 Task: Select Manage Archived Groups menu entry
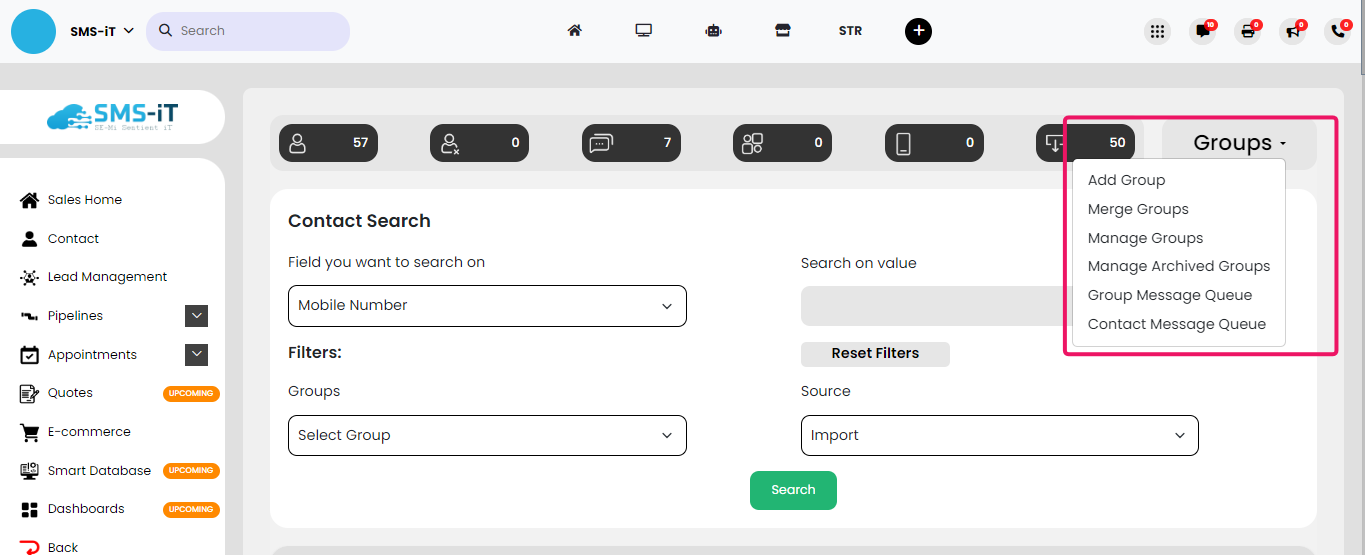(x=1179, y=266)
